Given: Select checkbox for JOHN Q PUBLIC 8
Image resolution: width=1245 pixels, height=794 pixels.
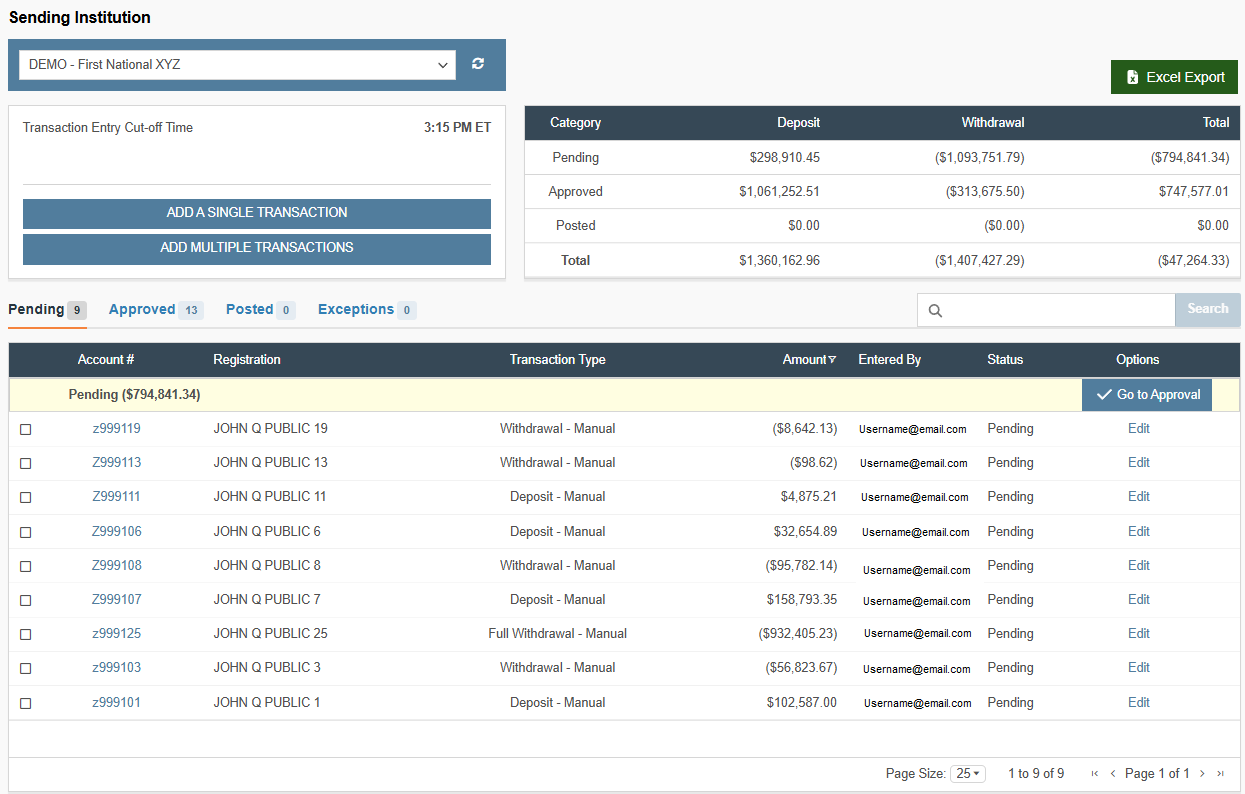Looking at the screenshot, I should [x=26, y=566].
